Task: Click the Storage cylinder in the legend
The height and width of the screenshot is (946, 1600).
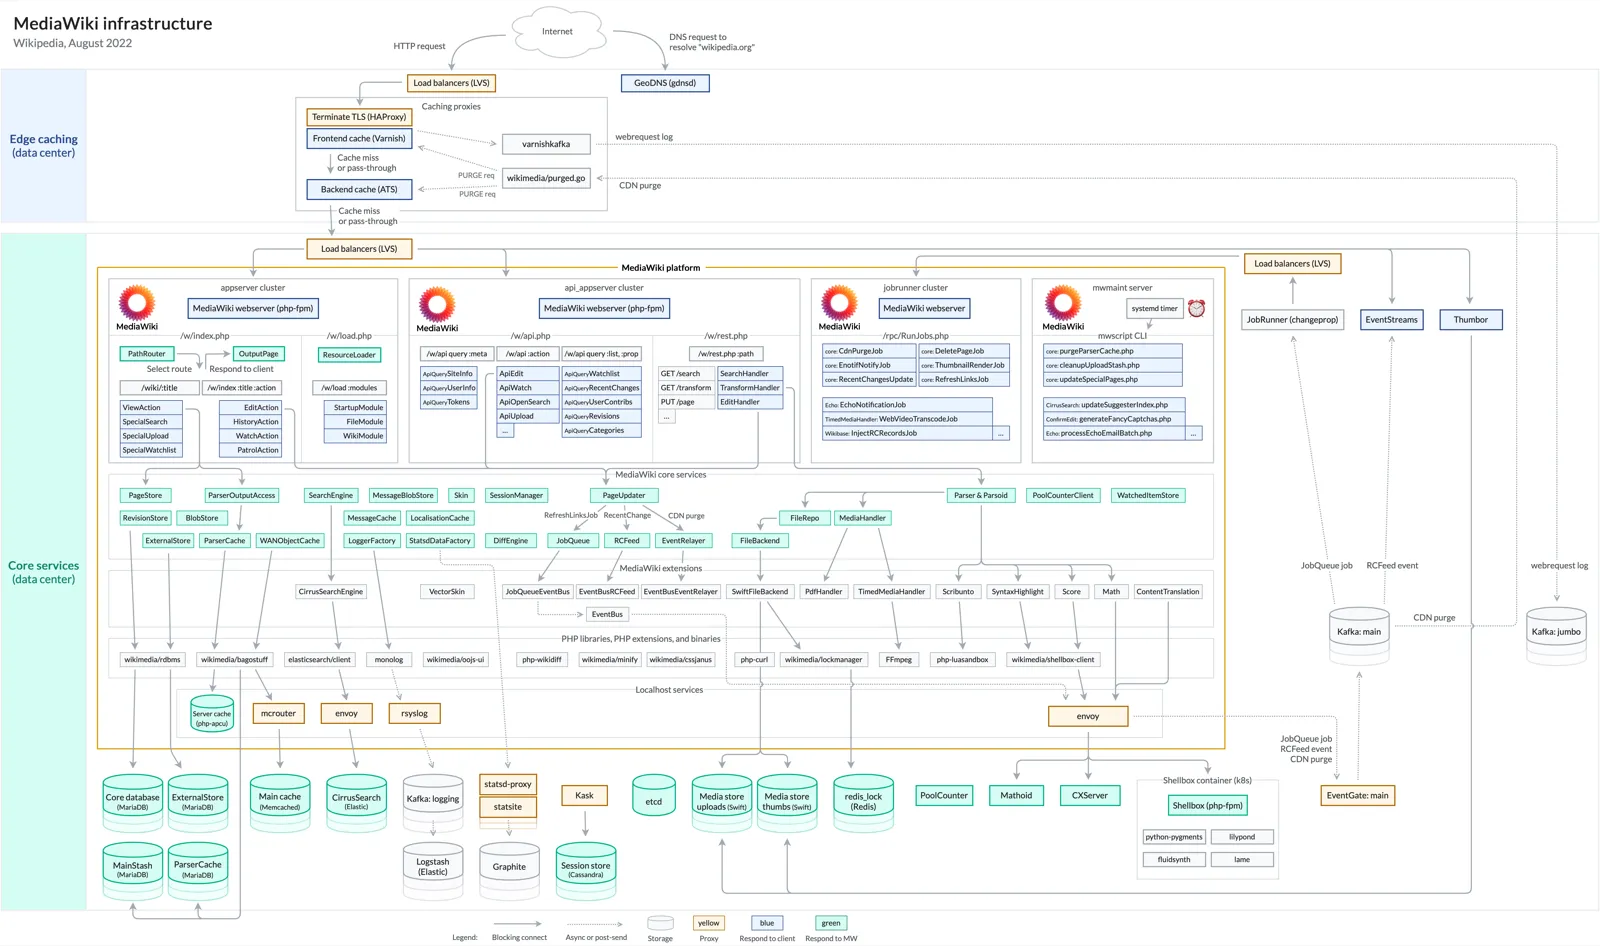Action: (x=660, y=923)
